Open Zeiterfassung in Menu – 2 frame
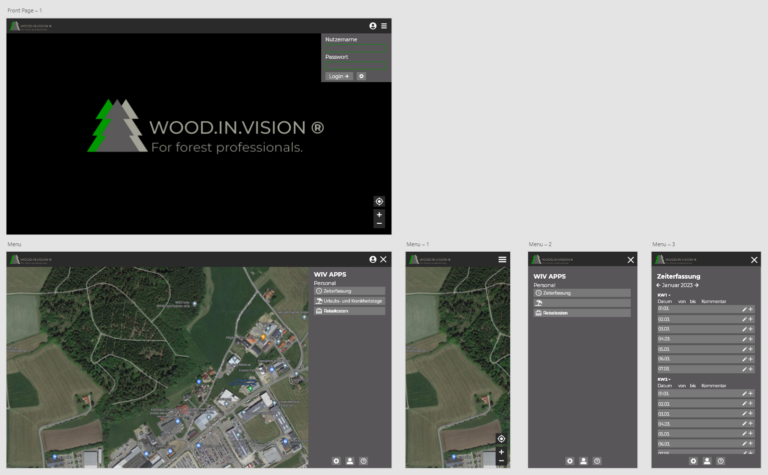 pyautogui.click(x=582, y=293)
